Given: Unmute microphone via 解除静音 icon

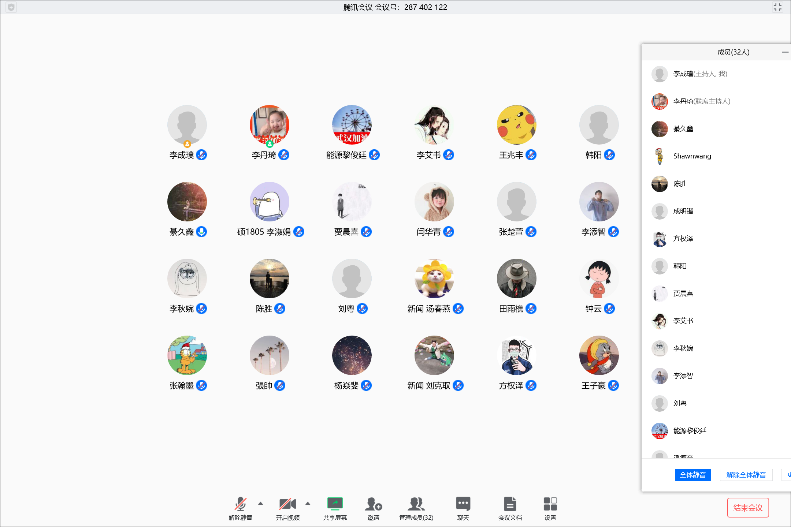Looking at the screenshot, I should [240, 504].
